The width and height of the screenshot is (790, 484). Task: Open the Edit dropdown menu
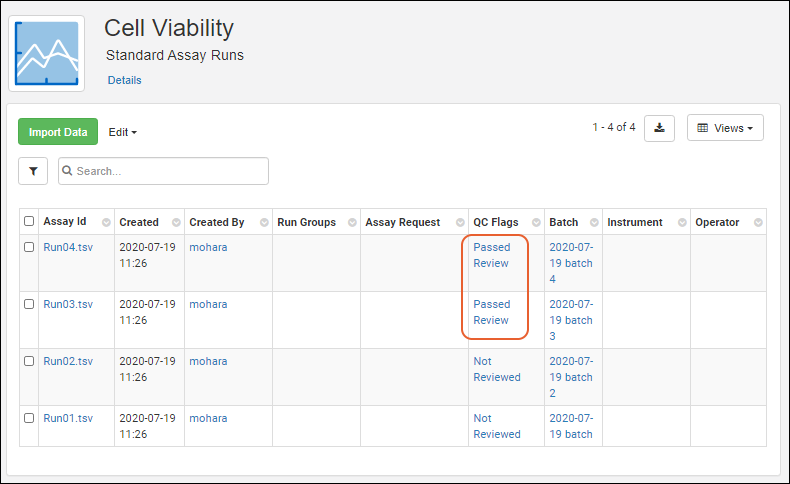pyautogui.click(x=122, y=132)
